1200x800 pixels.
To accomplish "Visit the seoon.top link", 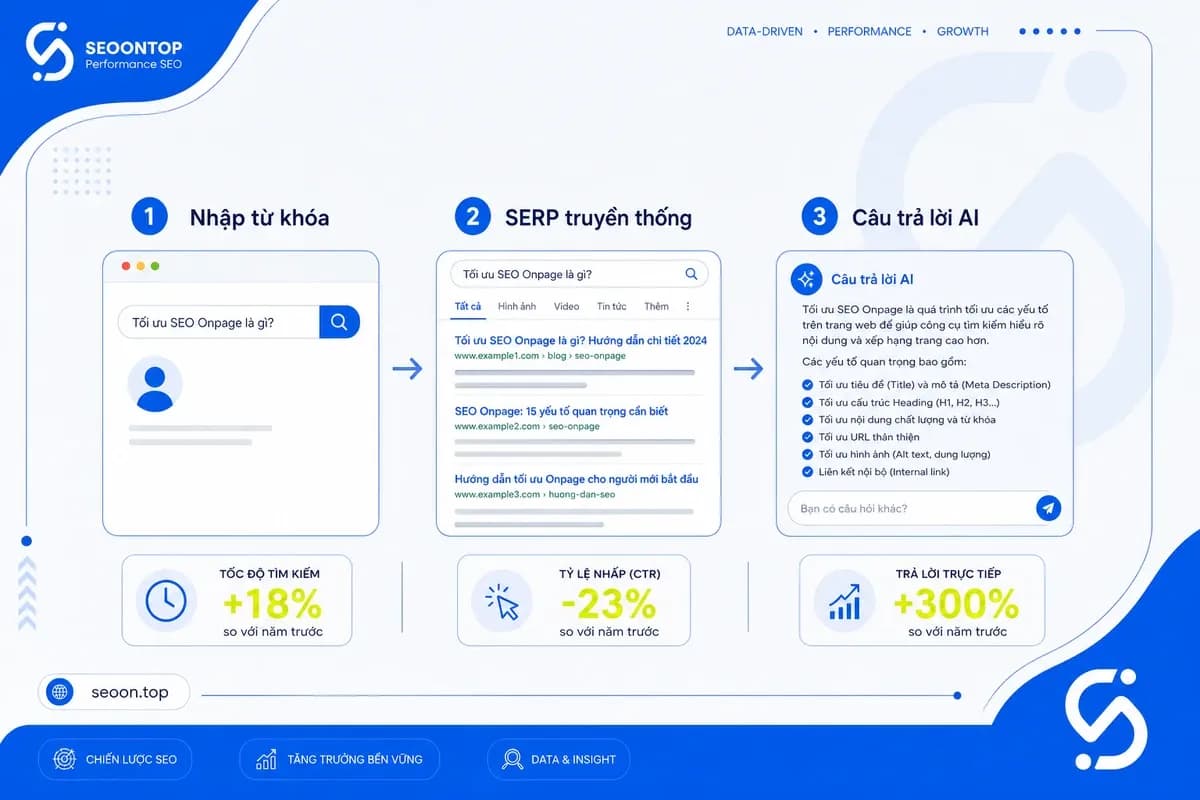I will [x=130, y=692].
